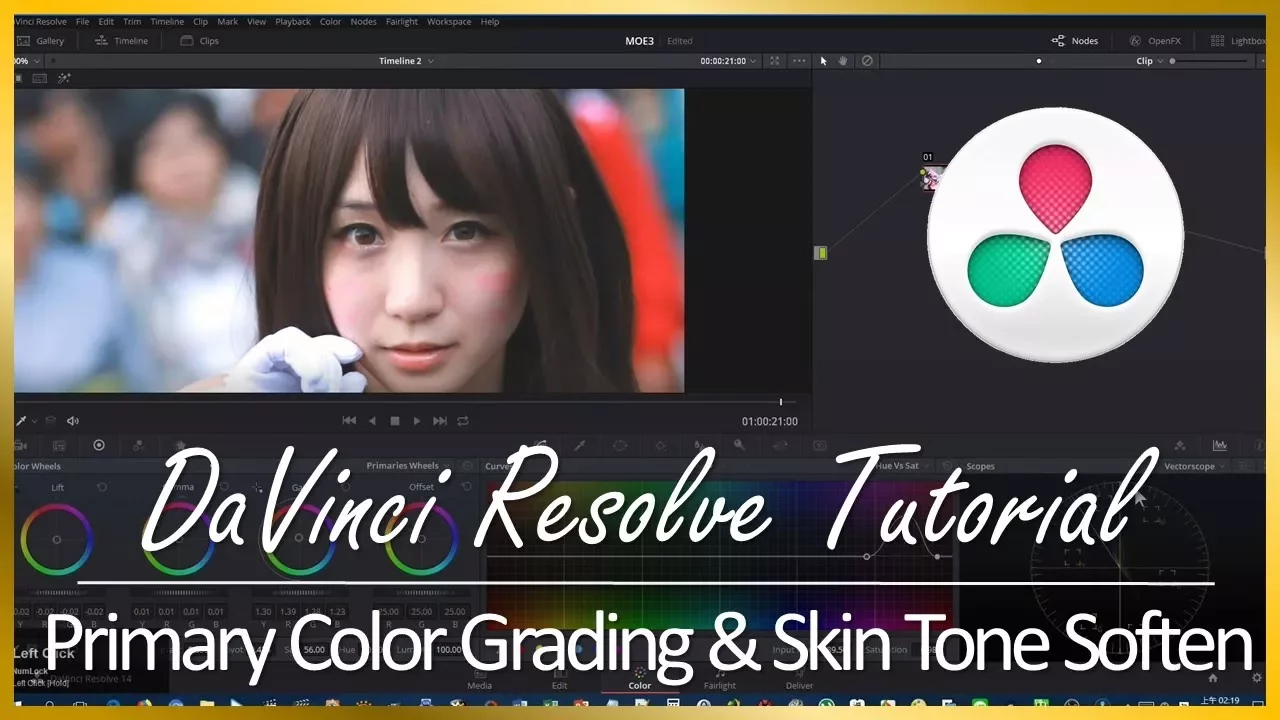Open the Scopes palette icon
1280x720 pixels.
(x=1220, y=445)
